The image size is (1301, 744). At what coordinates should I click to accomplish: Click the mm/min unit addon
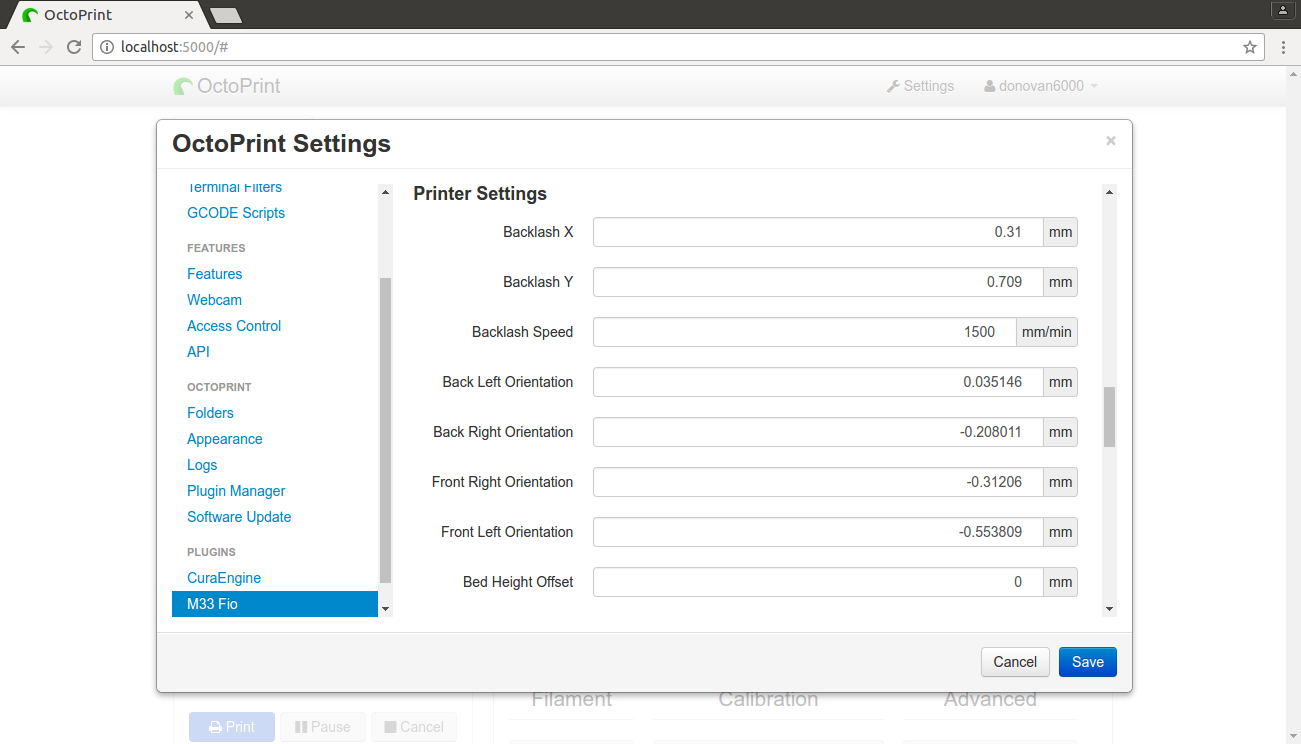[x=1047, y=332]
